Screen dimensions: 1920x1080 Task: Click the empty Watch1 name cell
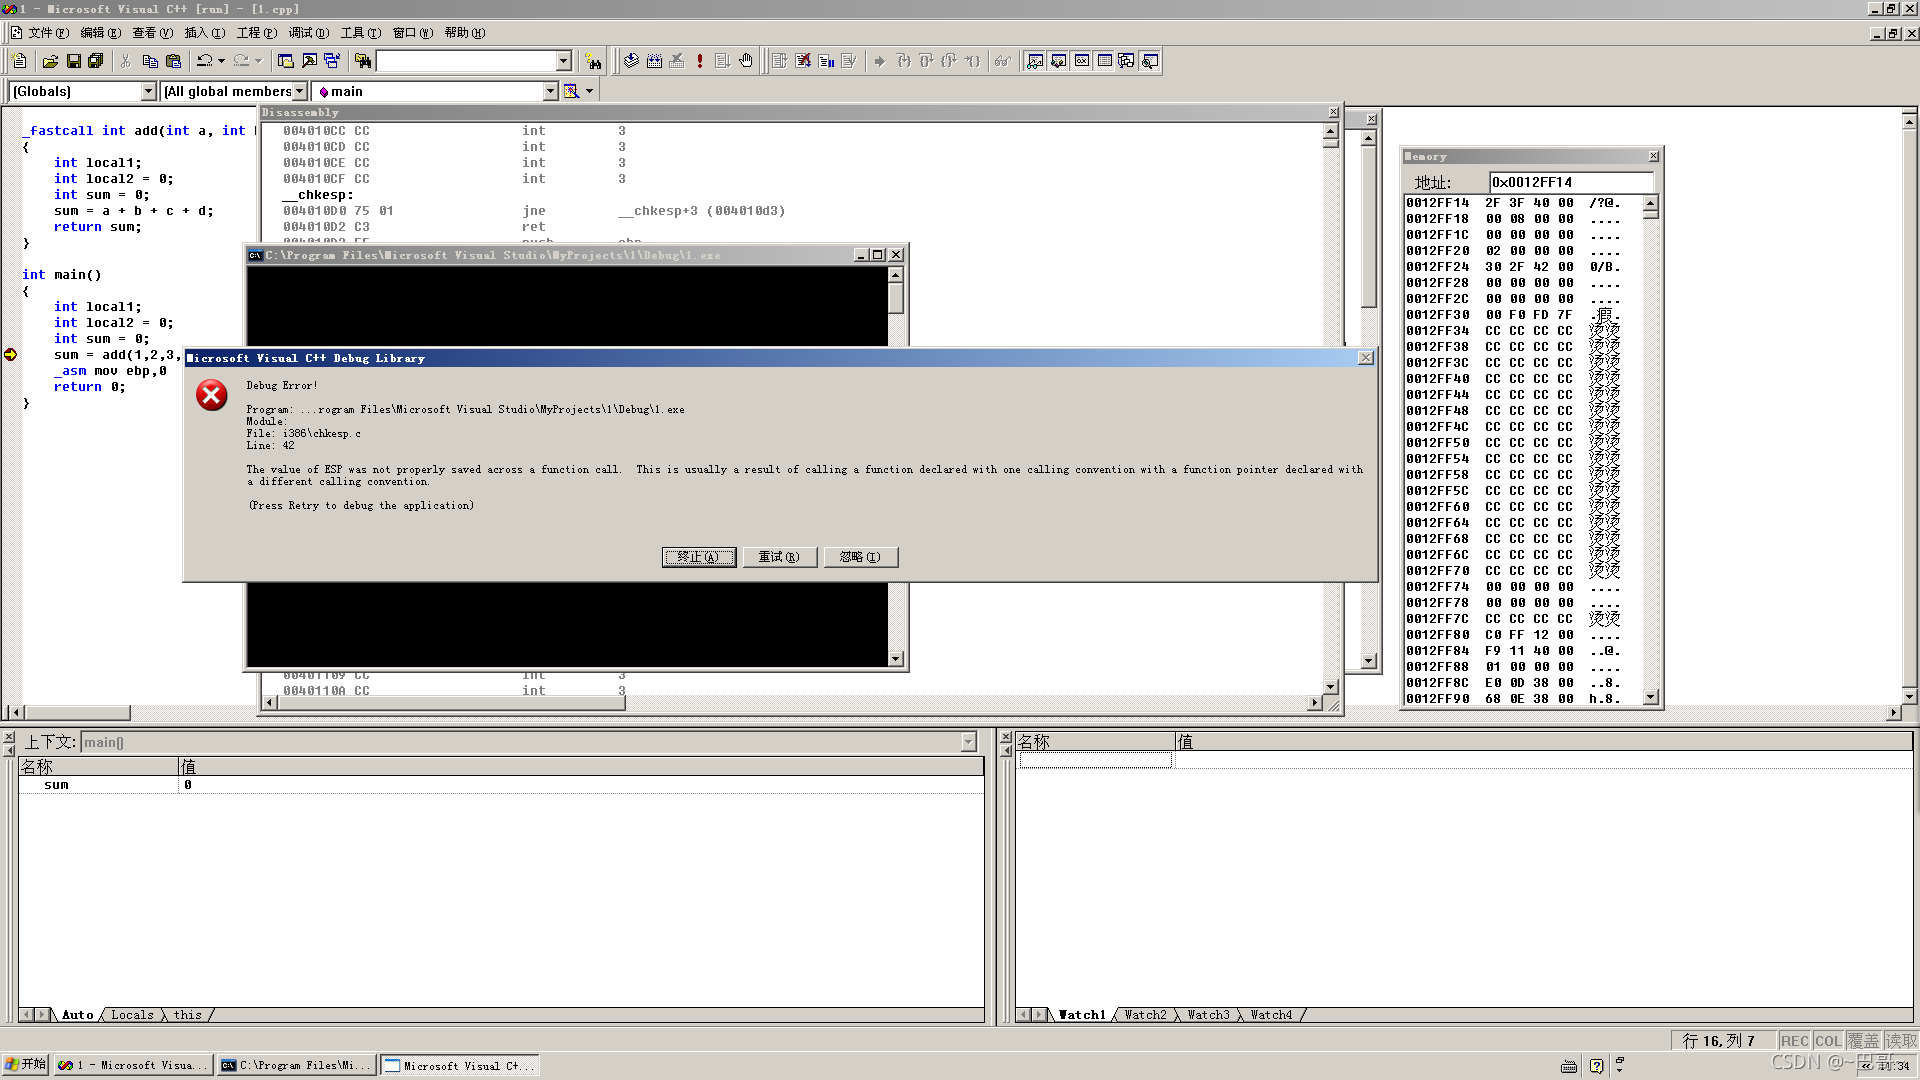[x=1095, y=761]
